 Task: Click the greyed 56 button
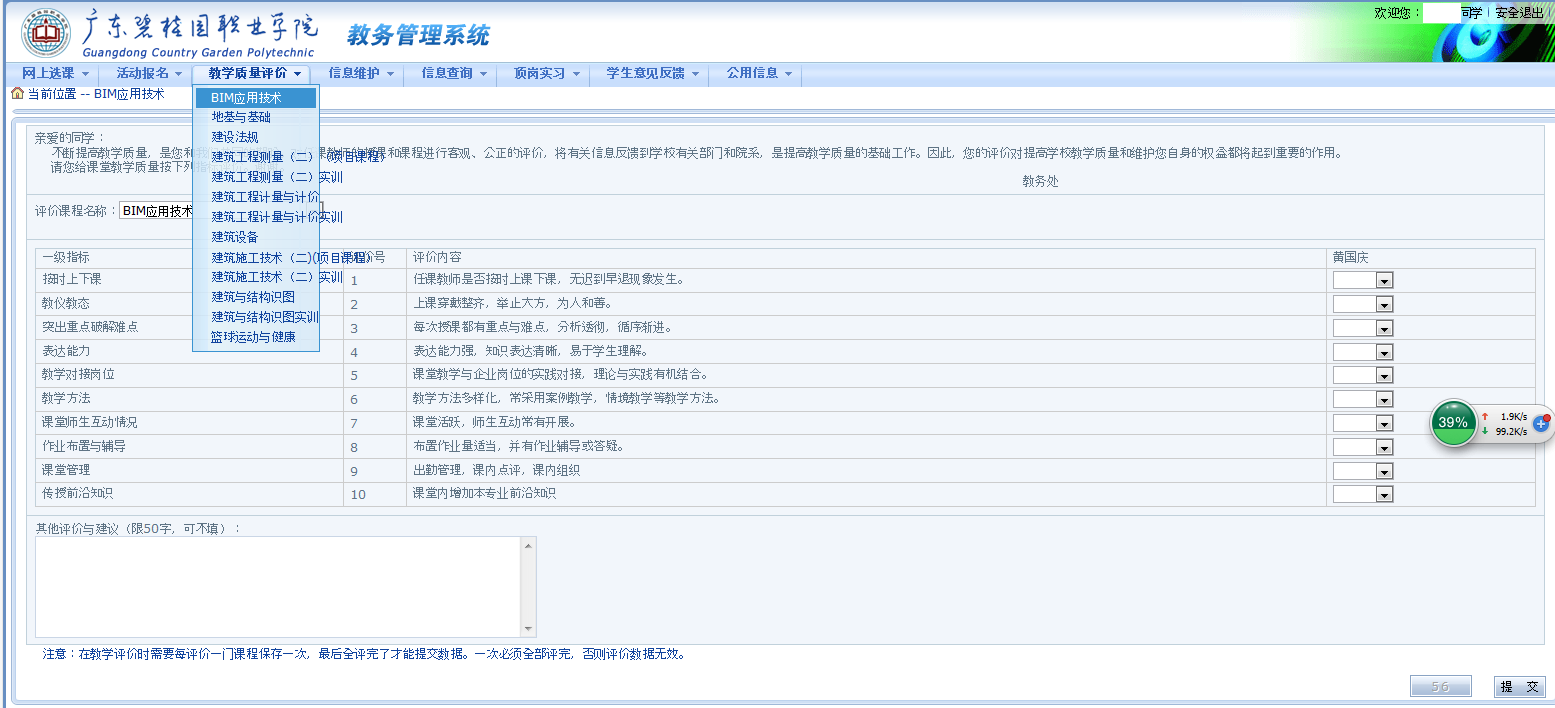click(1440, 687)
